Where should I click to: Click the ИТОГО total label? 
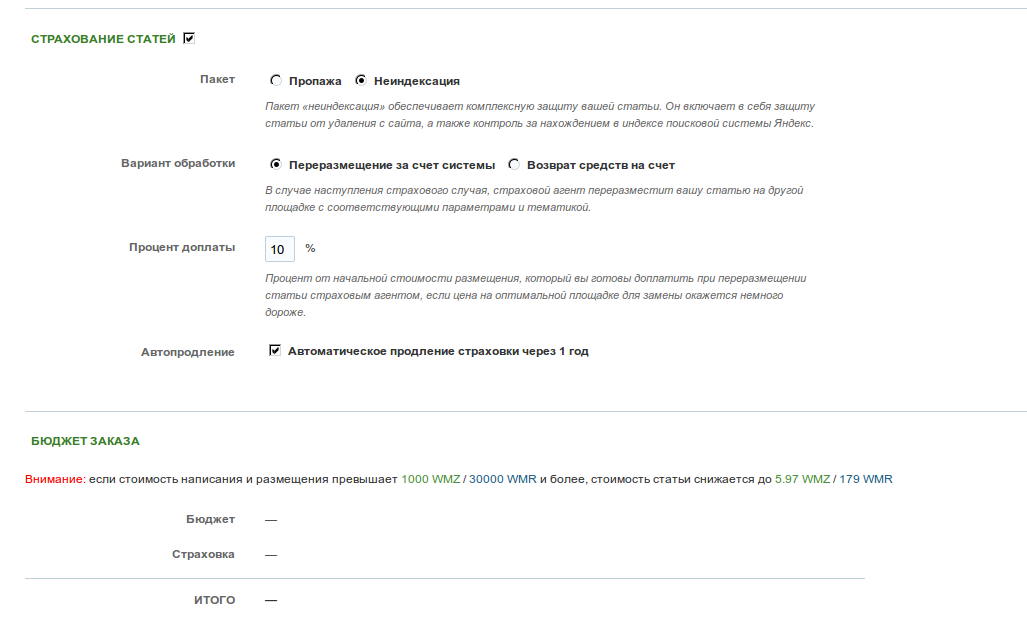coord(214,600)
